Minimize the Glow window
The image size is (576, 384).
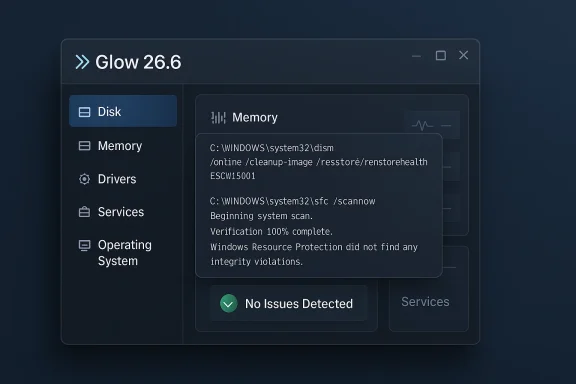tap(416, 56)
